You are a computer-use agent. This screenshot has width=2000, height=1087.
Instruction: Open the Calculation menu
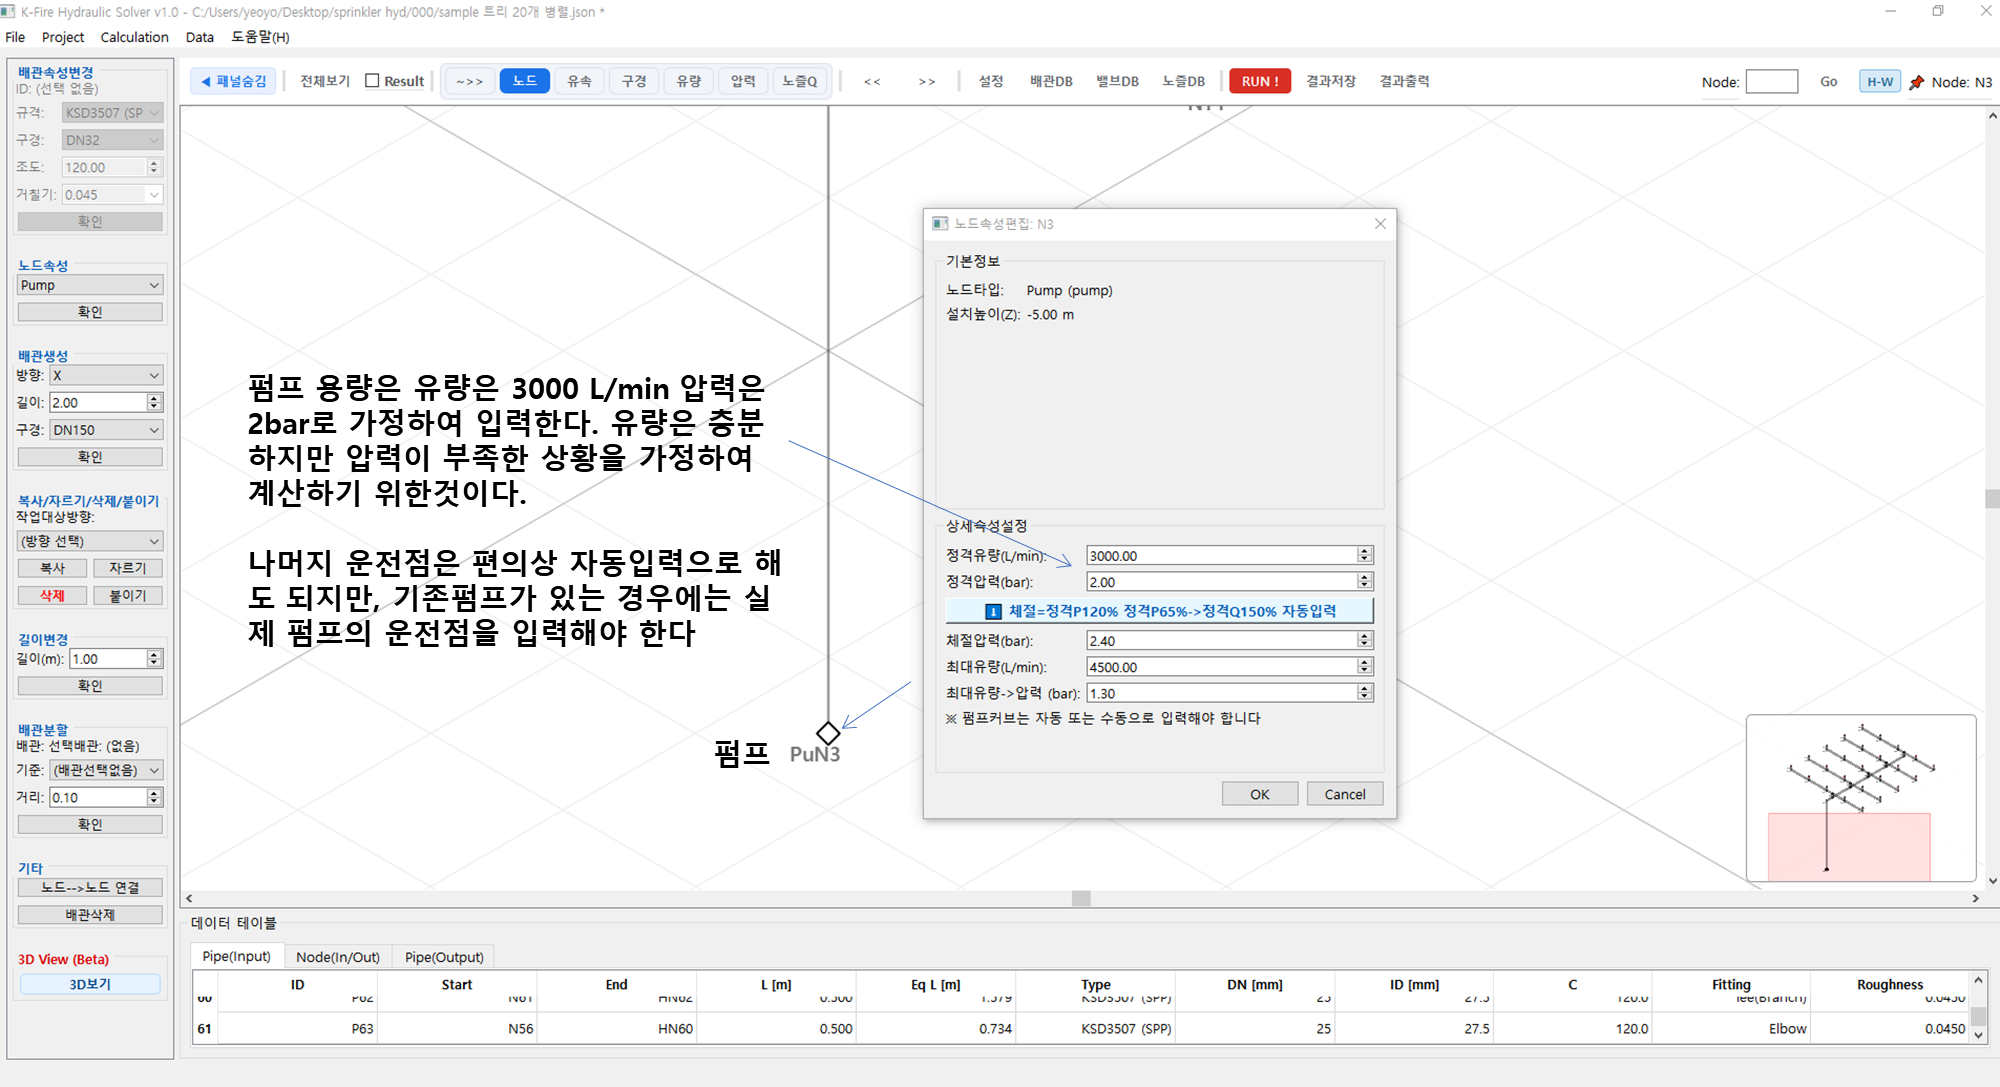134,37
